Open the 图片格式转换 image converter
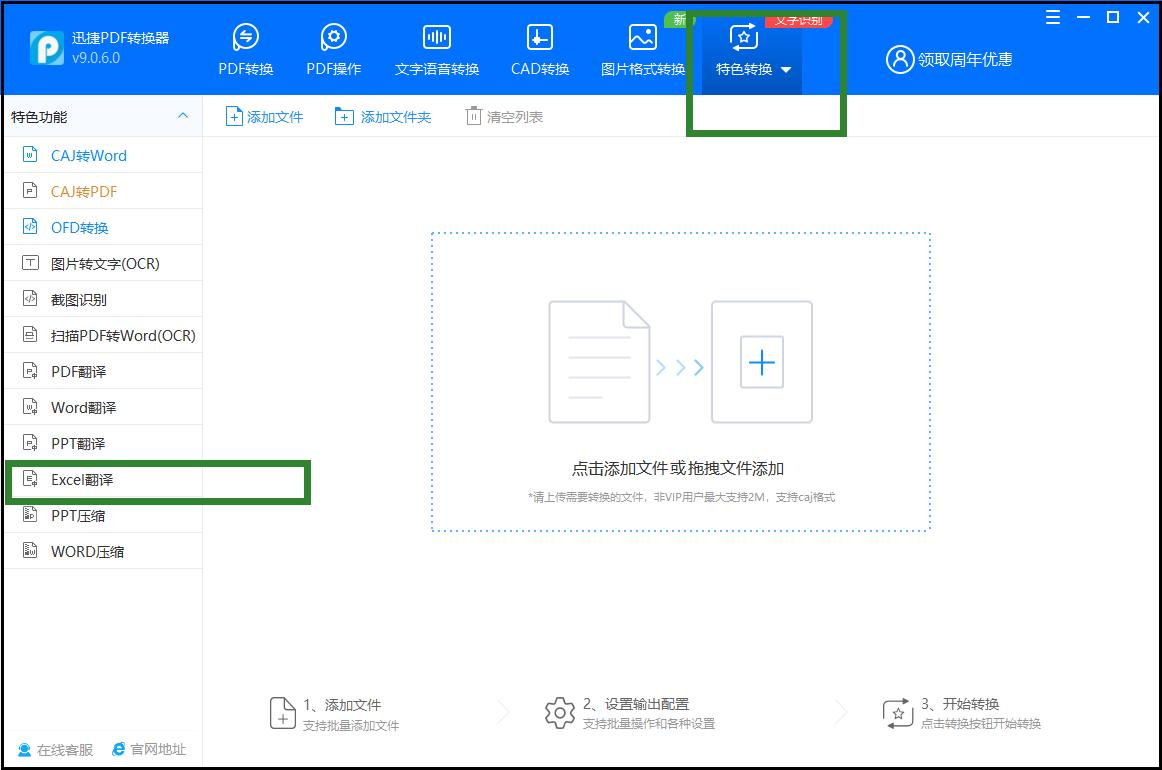 pos(641,47)
